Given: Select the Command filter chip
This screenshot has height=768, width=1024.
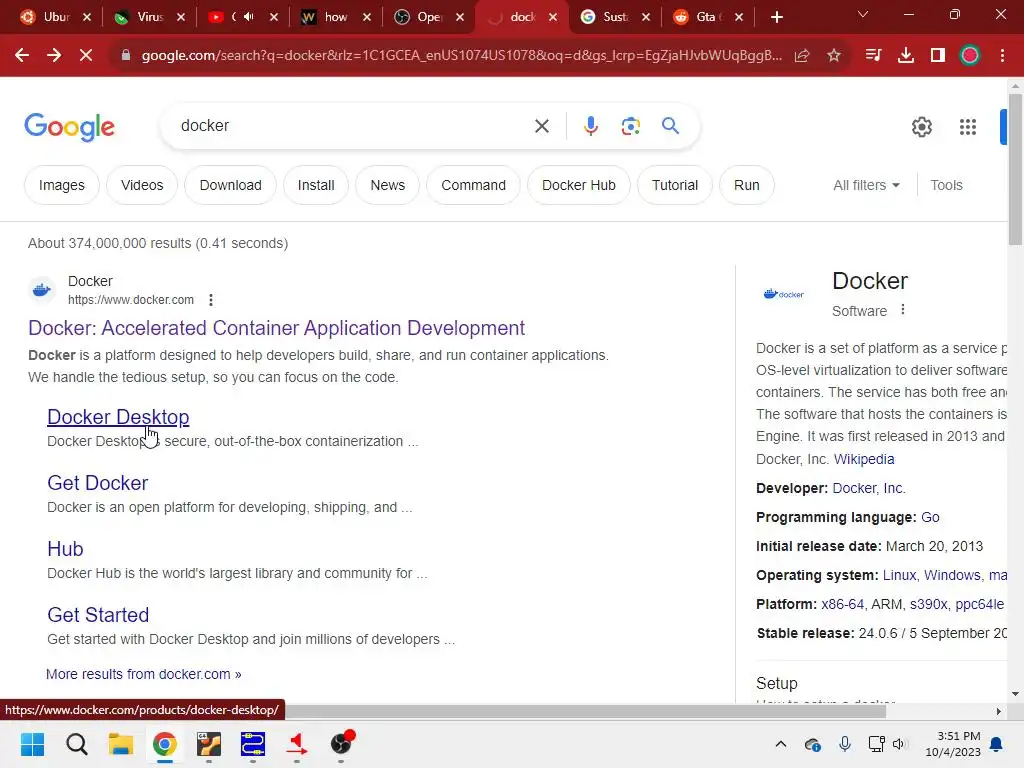Looking at the screenshot, I should point(473,185).
